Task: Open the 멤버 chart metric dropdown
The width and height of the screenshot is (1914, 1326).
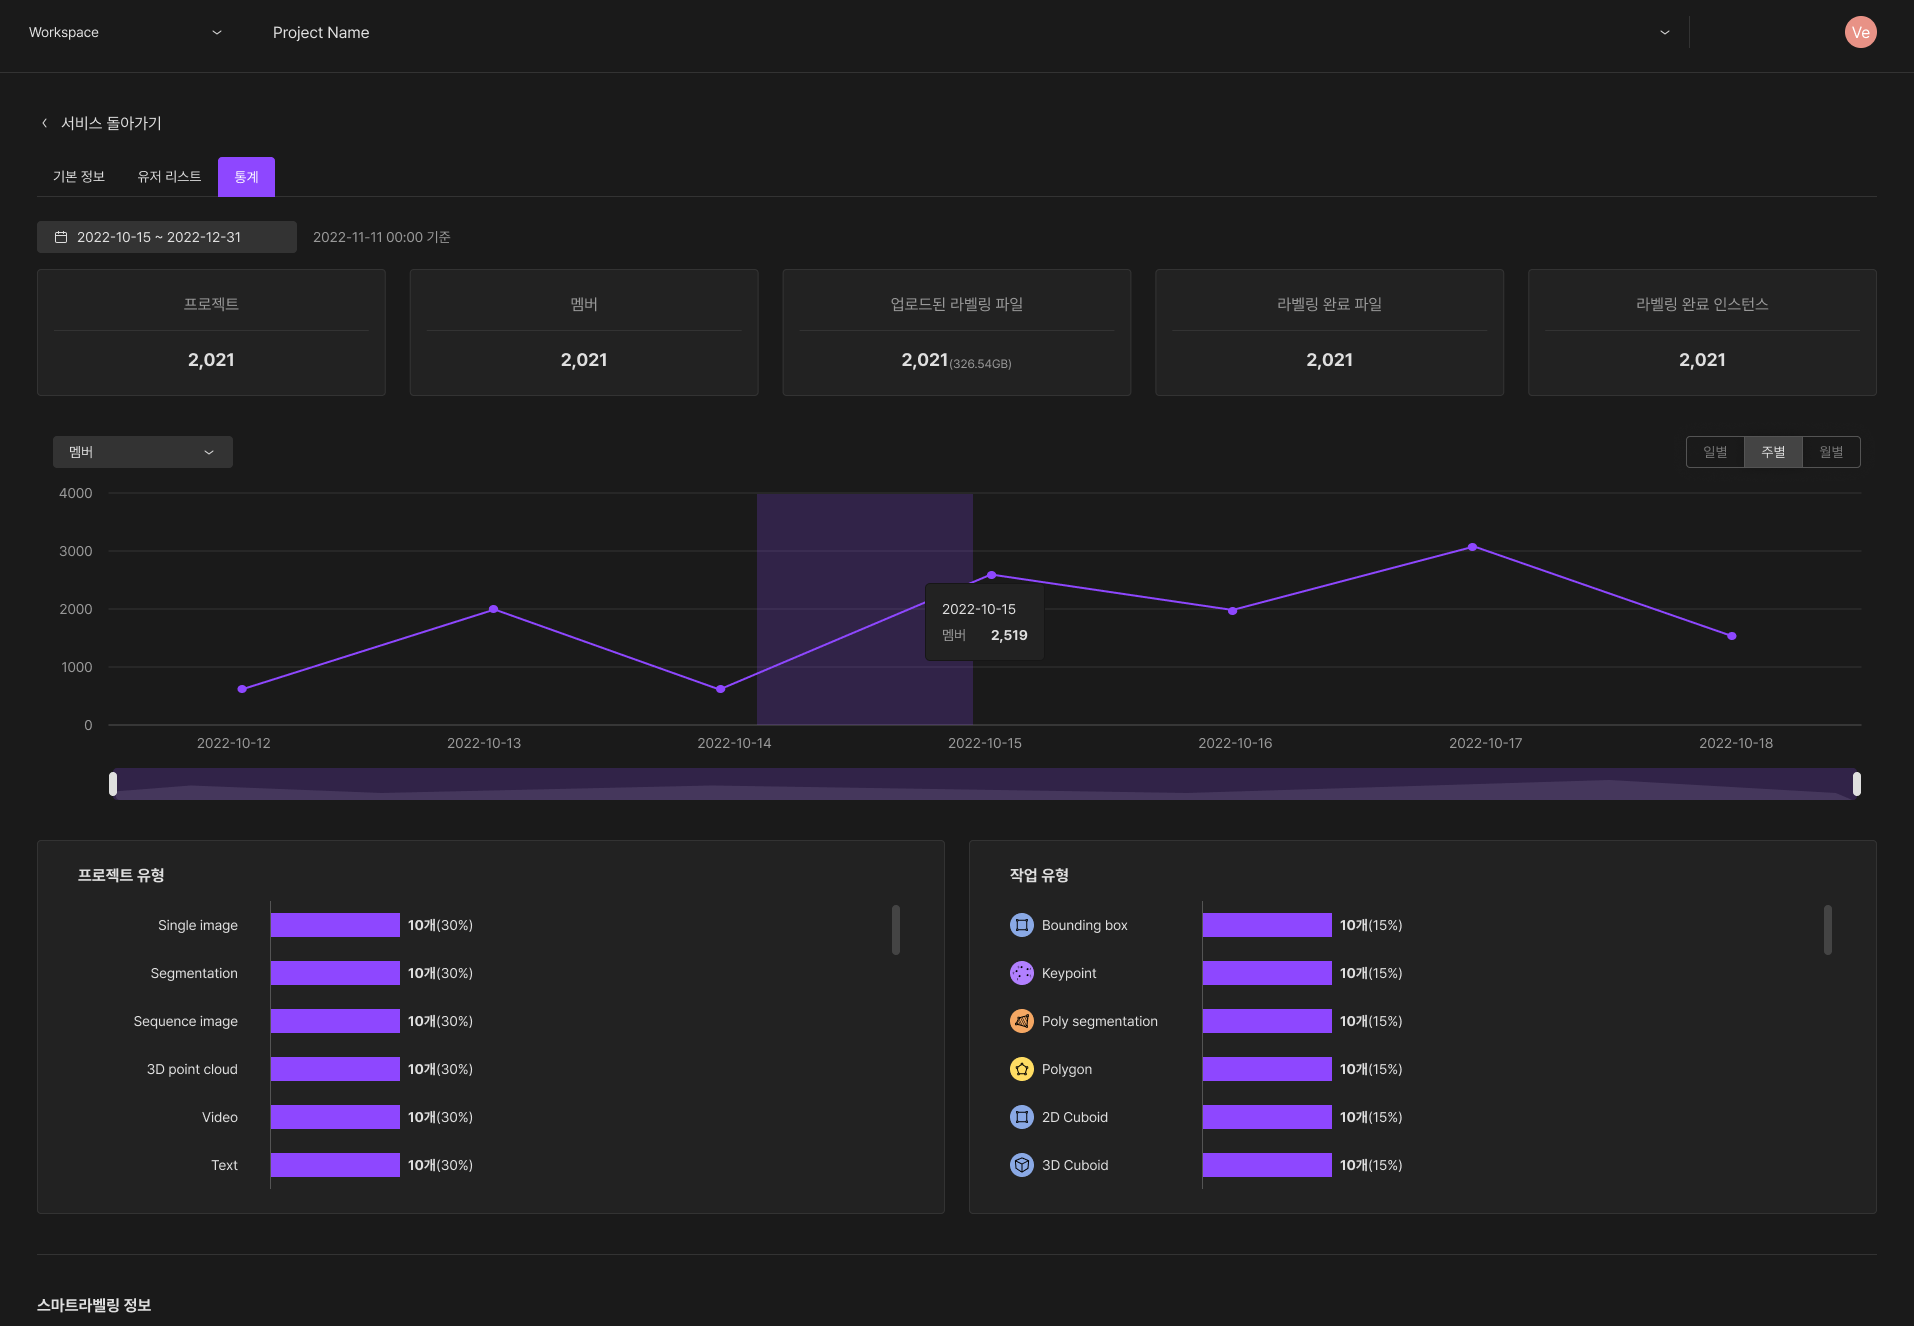Action: point(142,452)
